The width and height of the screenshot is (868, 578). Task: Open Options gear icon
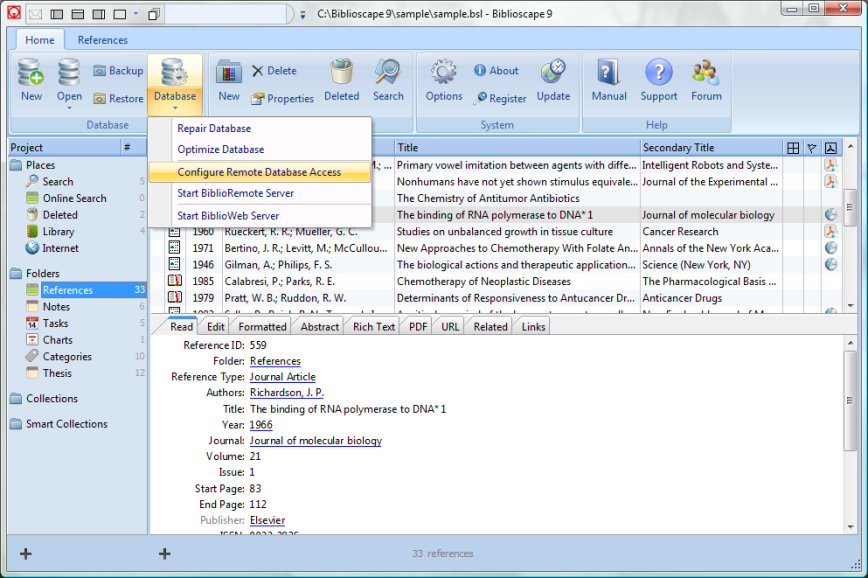444,81
